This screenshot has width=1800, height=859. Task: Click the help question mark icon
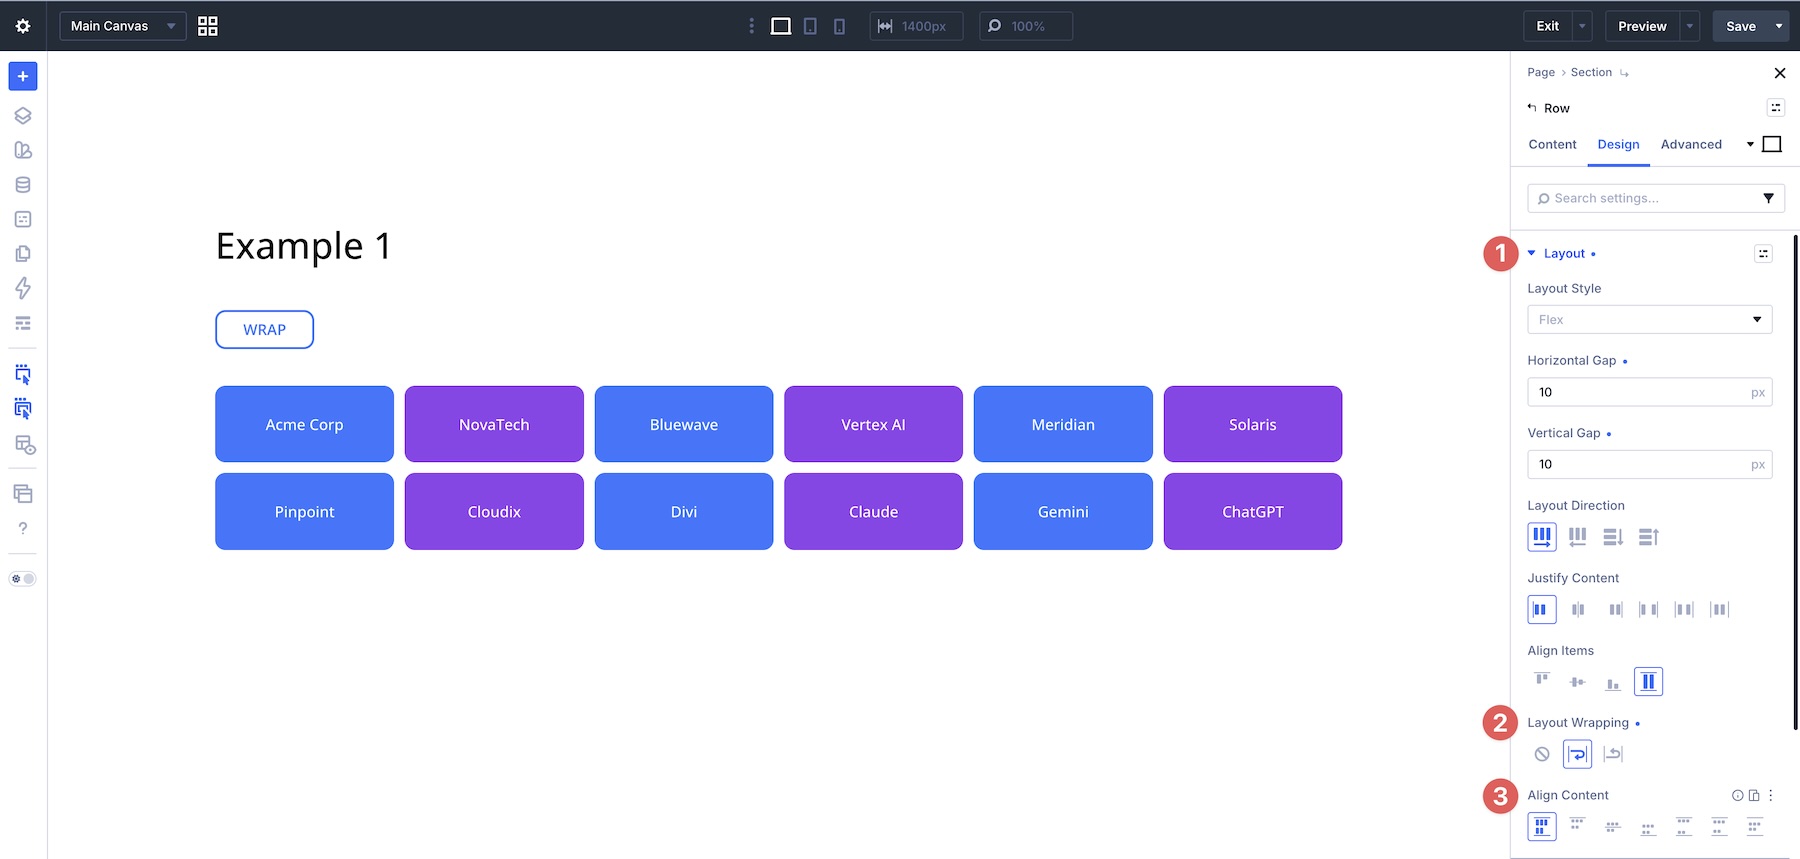(x=23, y=528)
